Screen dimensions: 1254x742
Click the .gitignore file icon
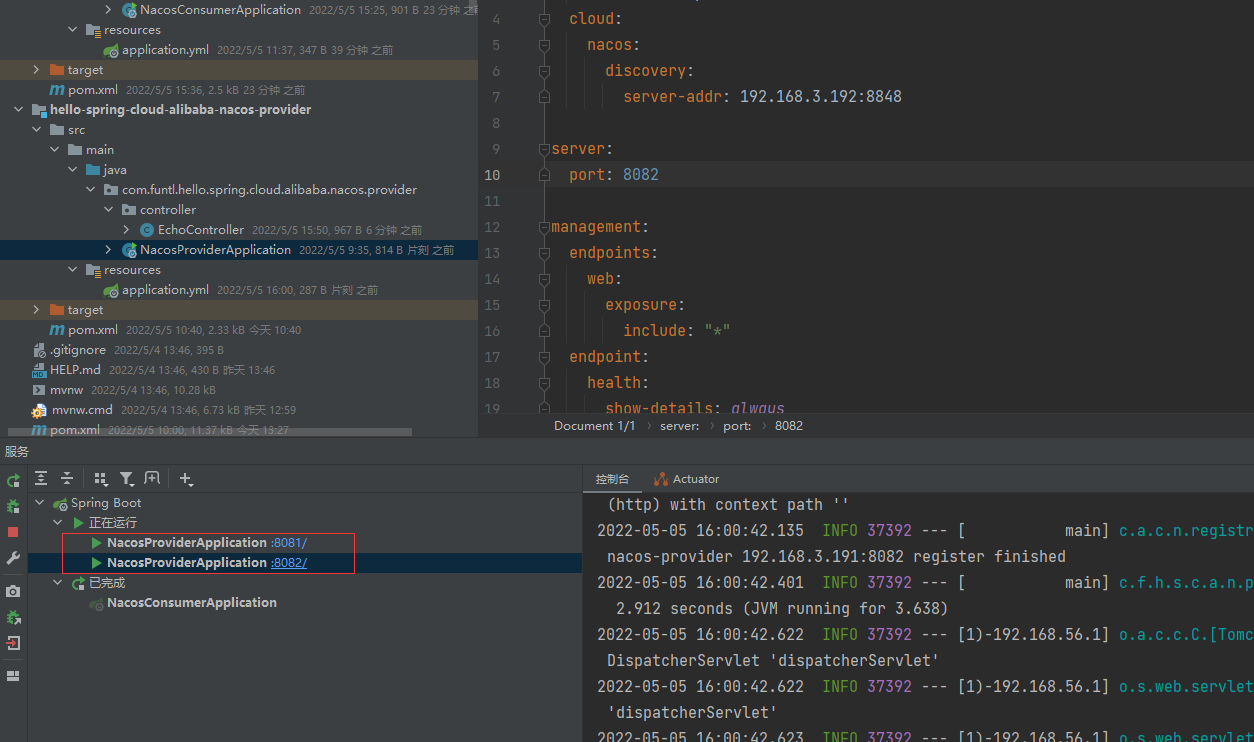pos(39,350)
